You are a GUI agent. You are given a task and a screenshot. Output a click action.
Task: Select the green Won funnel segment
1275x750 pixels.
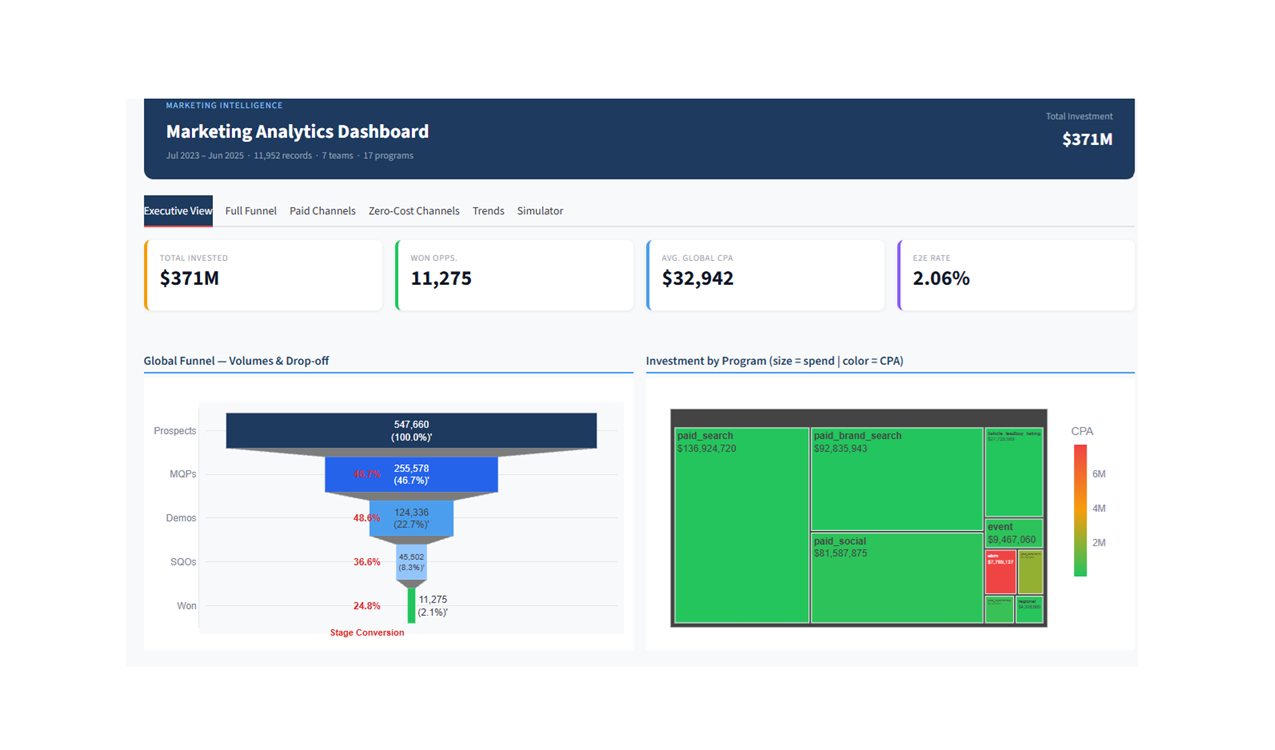click(x=411, y=605)
